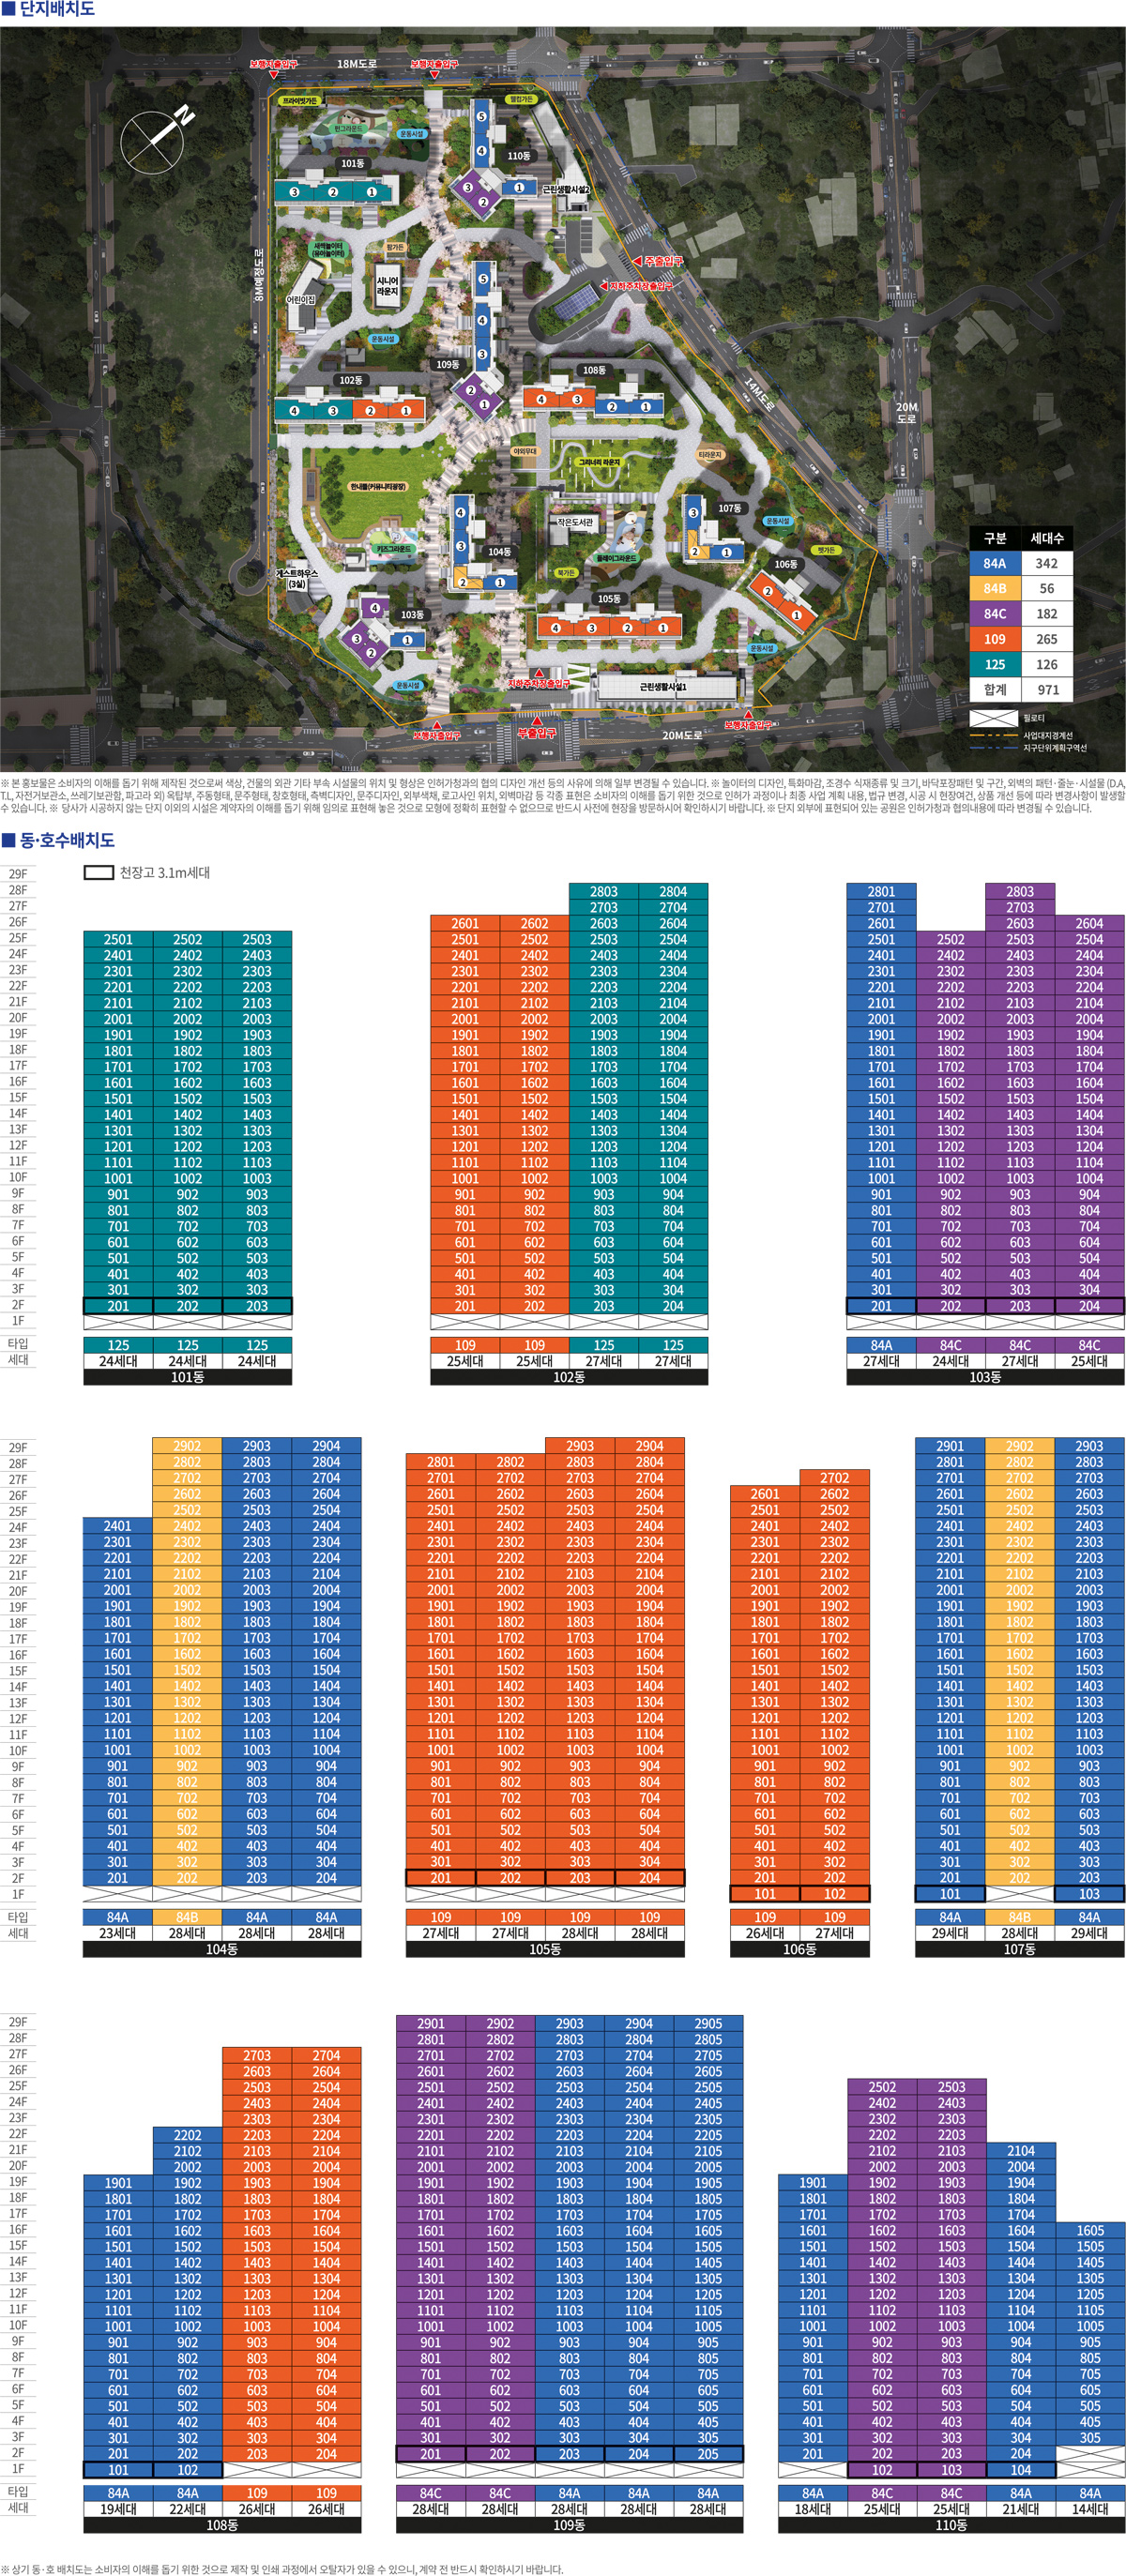The image size is (1126, 2576).
Task: Click unit 2901 in the 107동 table
Action: (x=950, y=1446)
